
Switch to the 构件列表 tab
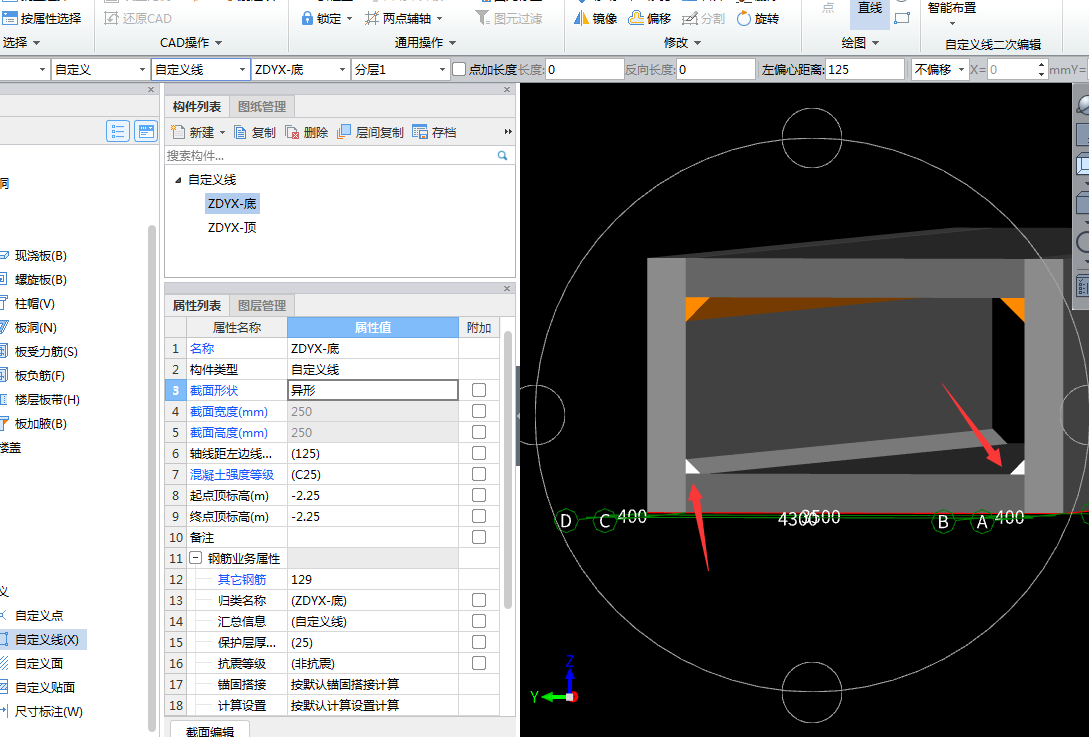(197, 107)
